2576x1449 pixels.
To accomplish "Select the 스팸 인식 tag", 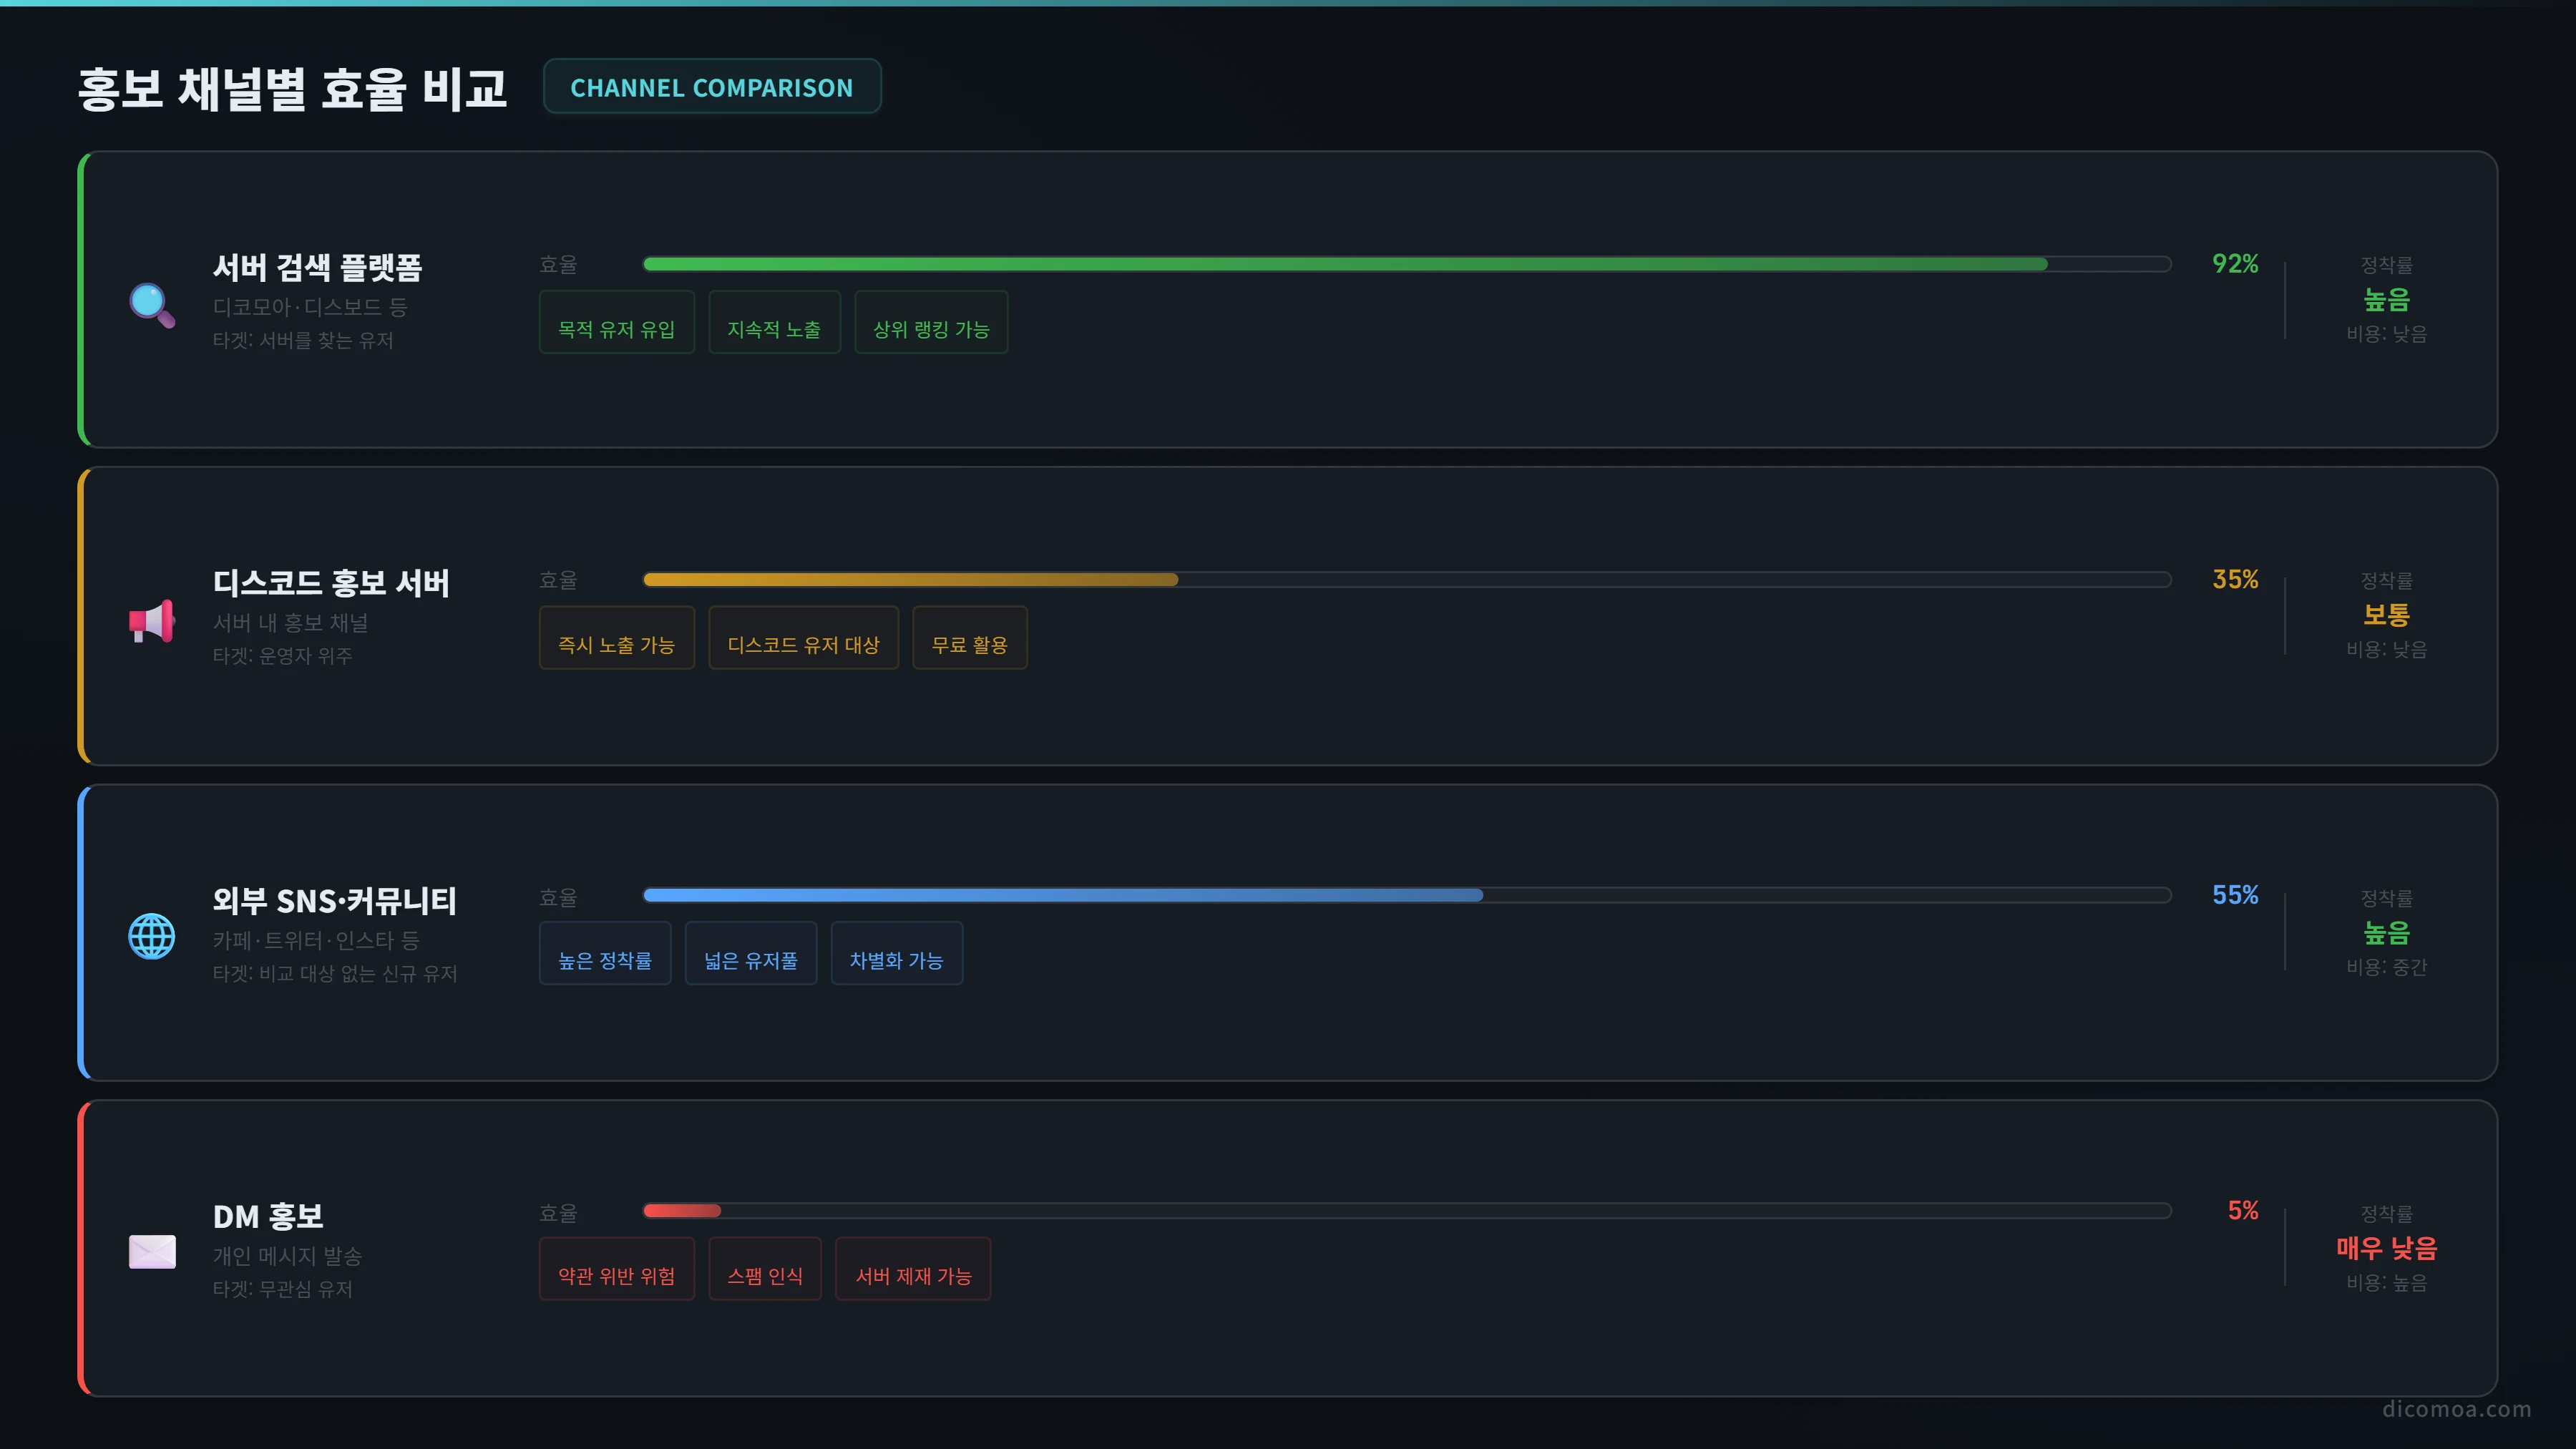I will point(765,1269).
